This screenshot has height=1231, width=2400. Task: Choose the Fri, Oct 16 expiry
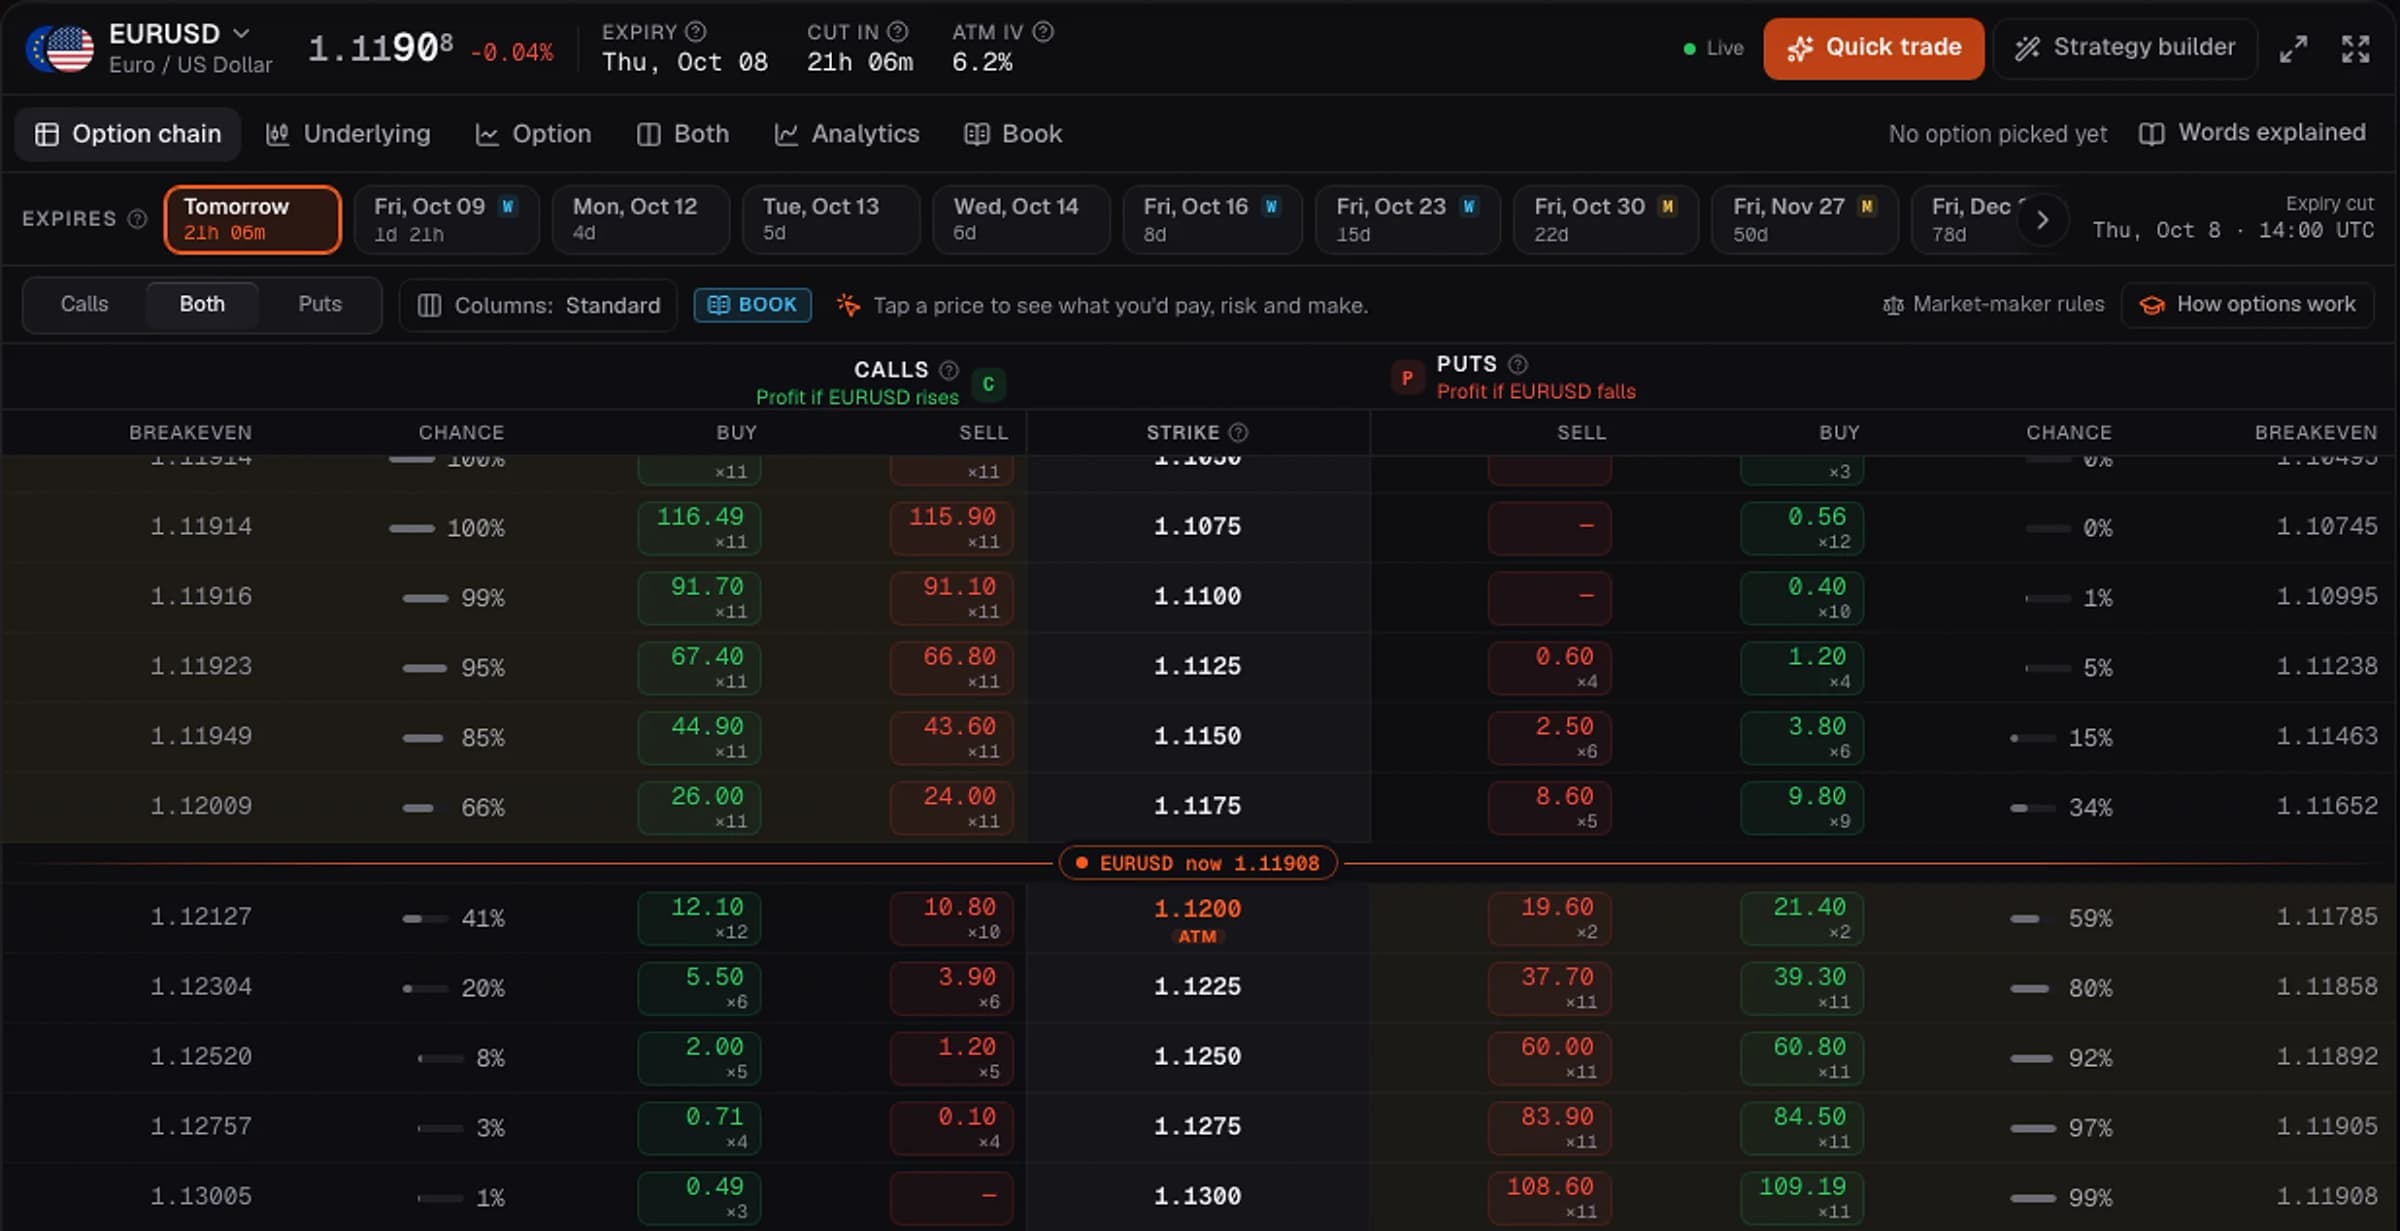pos(1212,219)
